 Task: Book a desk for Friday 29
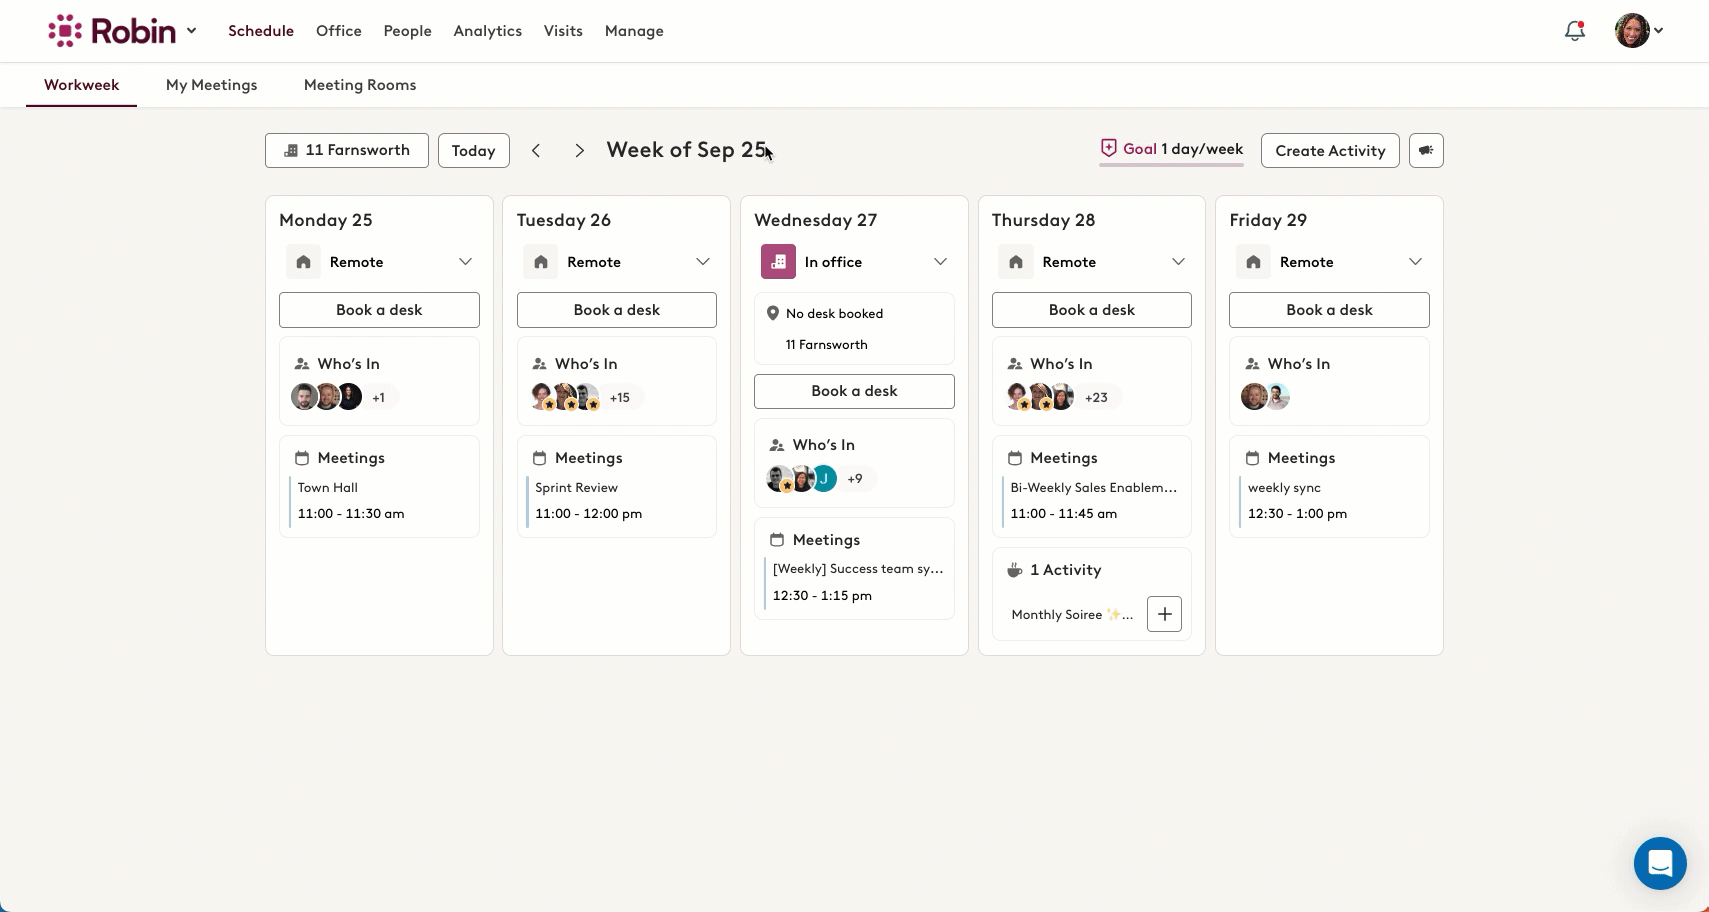(1329, 310)
